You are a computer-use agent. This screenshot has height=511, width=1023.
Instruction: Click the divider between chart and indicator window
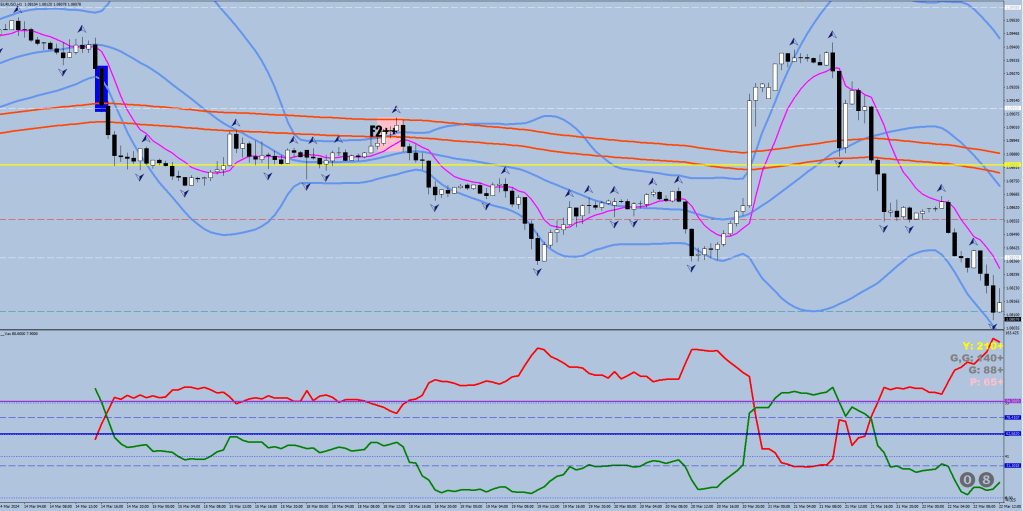pos(500,330)
